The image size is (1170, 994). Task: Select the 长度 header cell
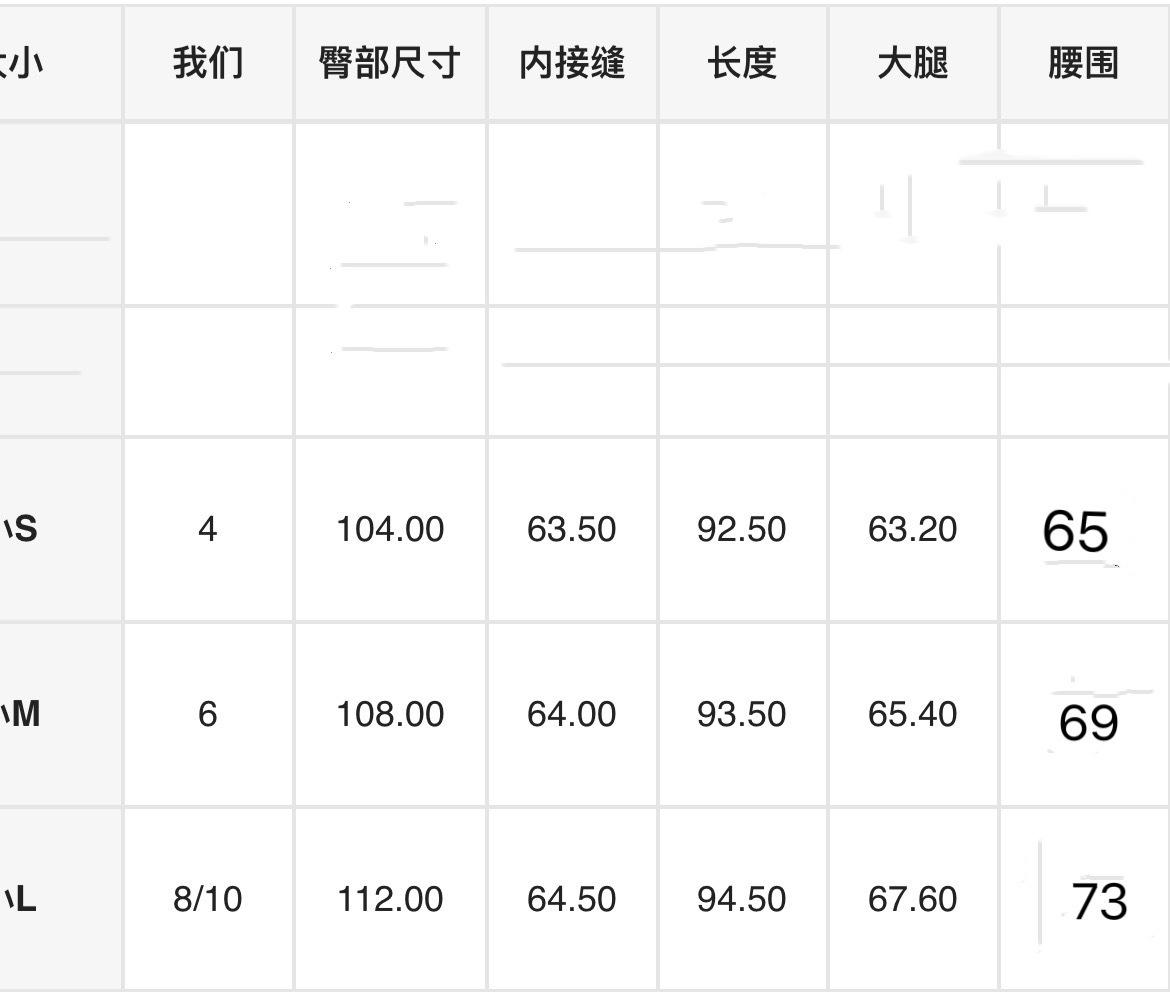(x=742, y=64)
